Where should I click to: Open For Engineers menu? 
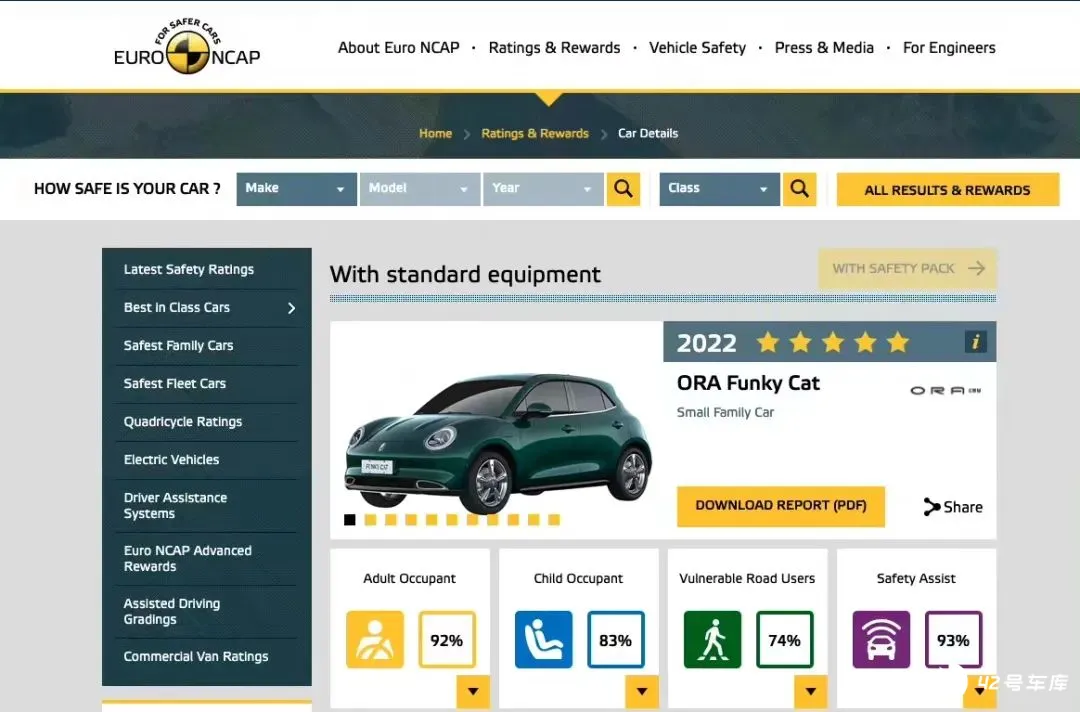949,48
